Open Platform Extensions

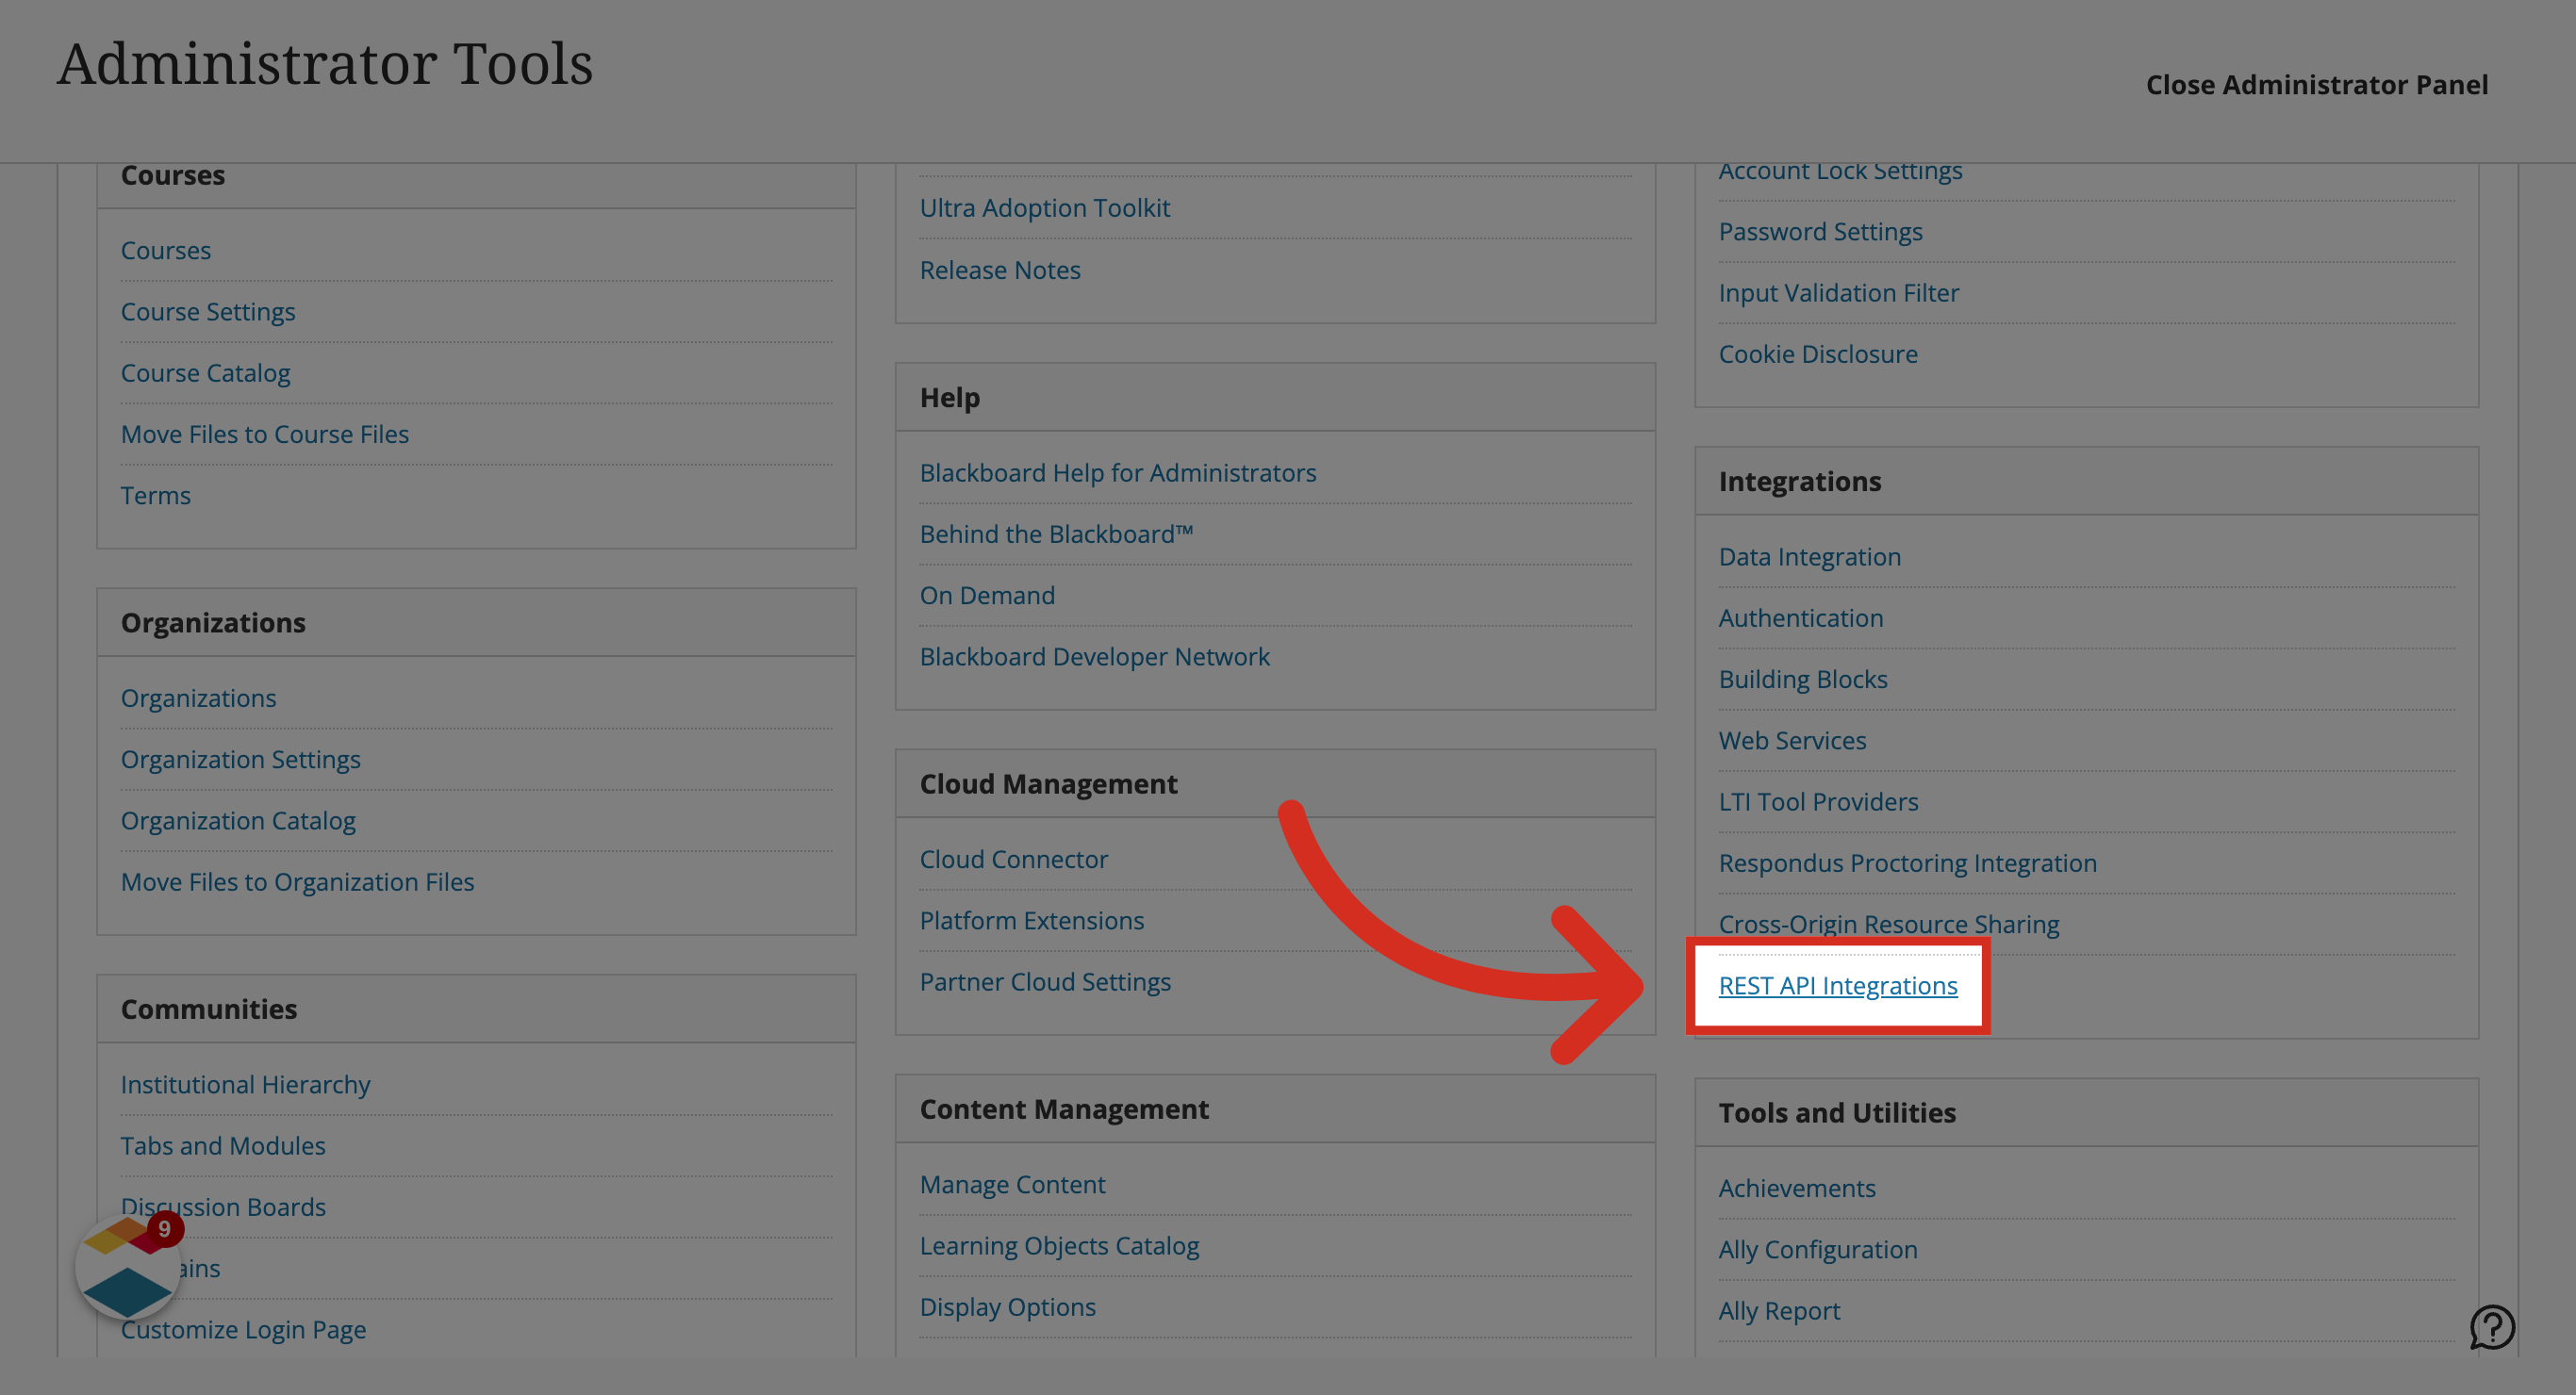1032,920
